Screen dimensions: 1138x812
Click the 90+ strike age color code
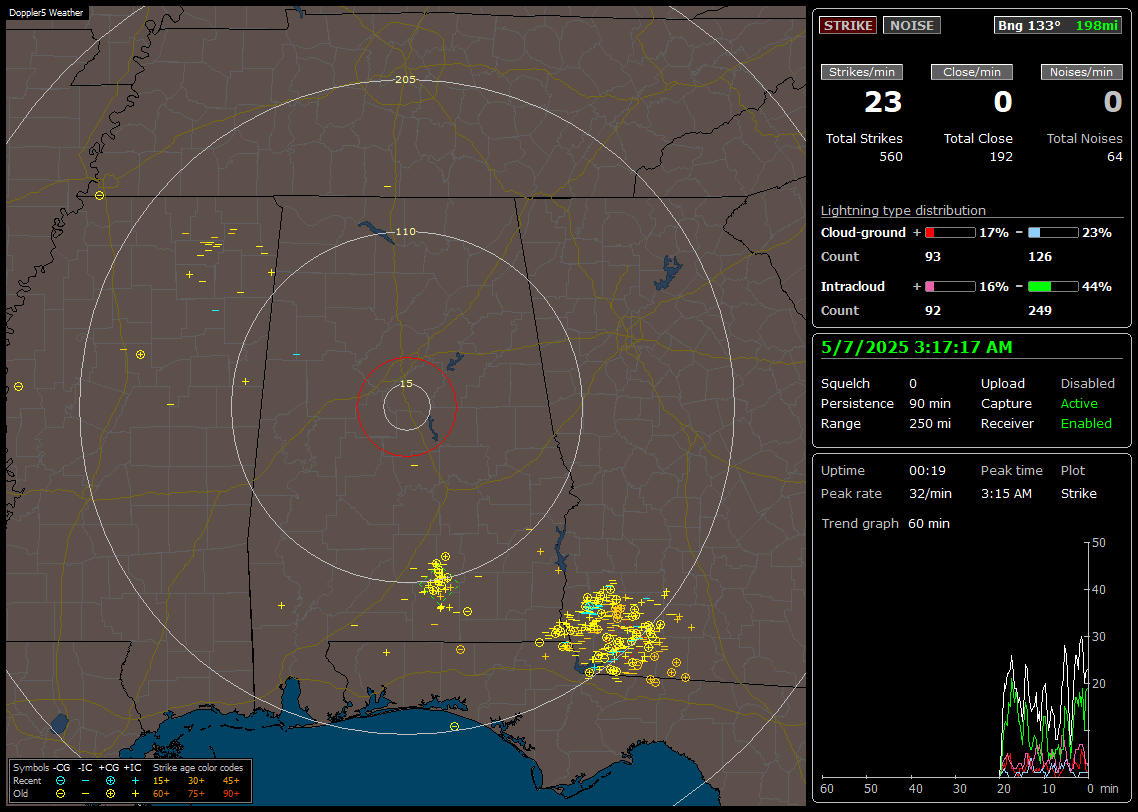pyautogui.click(x=231, y=794)
